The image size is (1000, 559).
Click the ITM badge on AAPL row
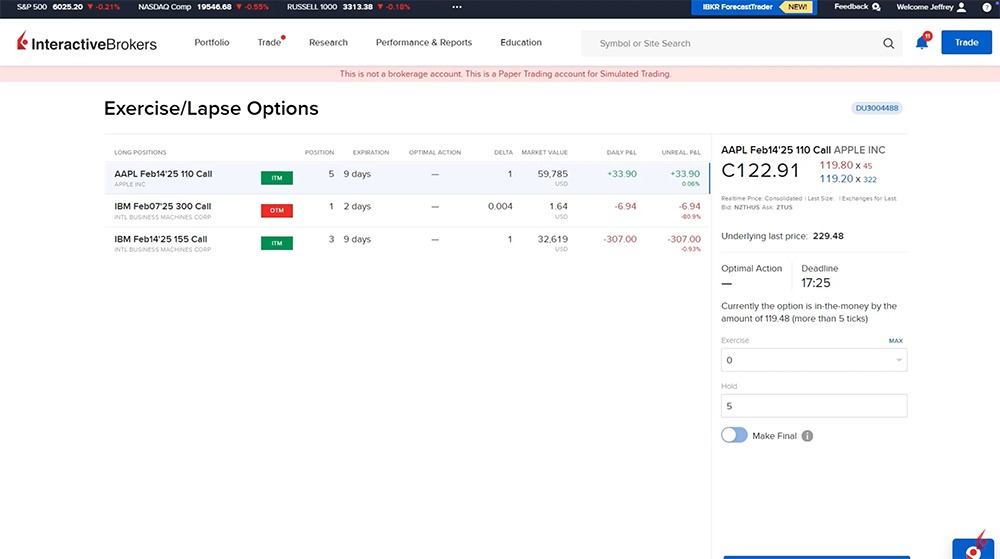point(277,178)
